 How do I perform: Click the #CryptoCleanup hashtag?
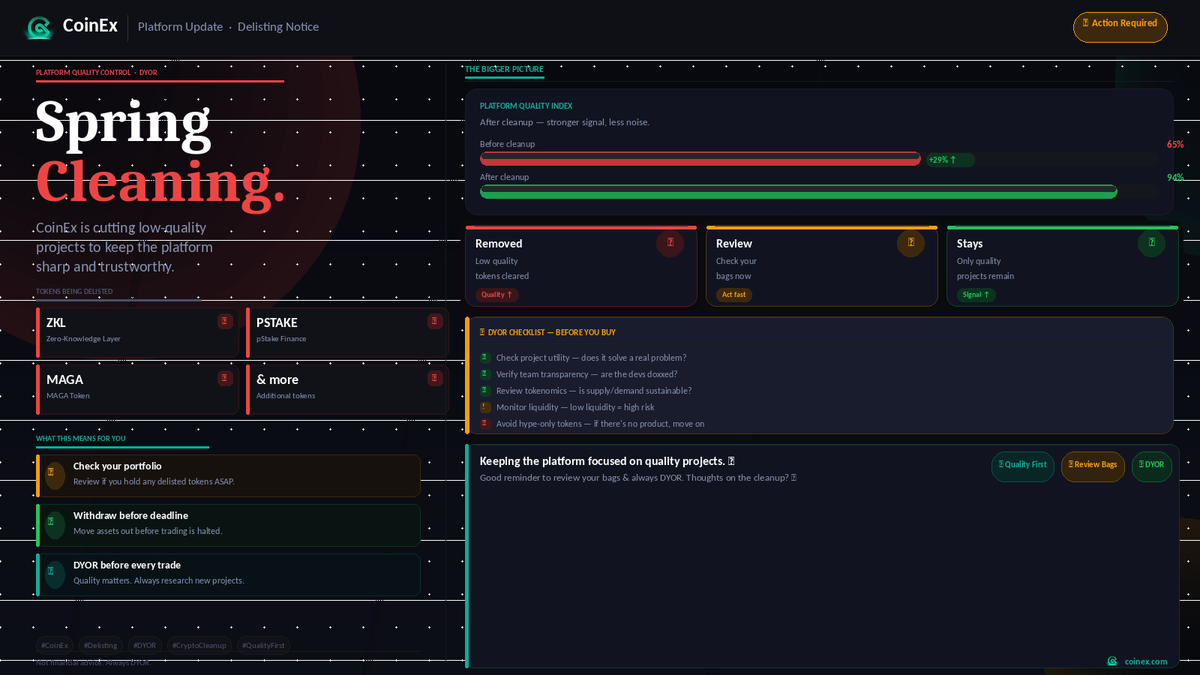(x=199, y=645)
